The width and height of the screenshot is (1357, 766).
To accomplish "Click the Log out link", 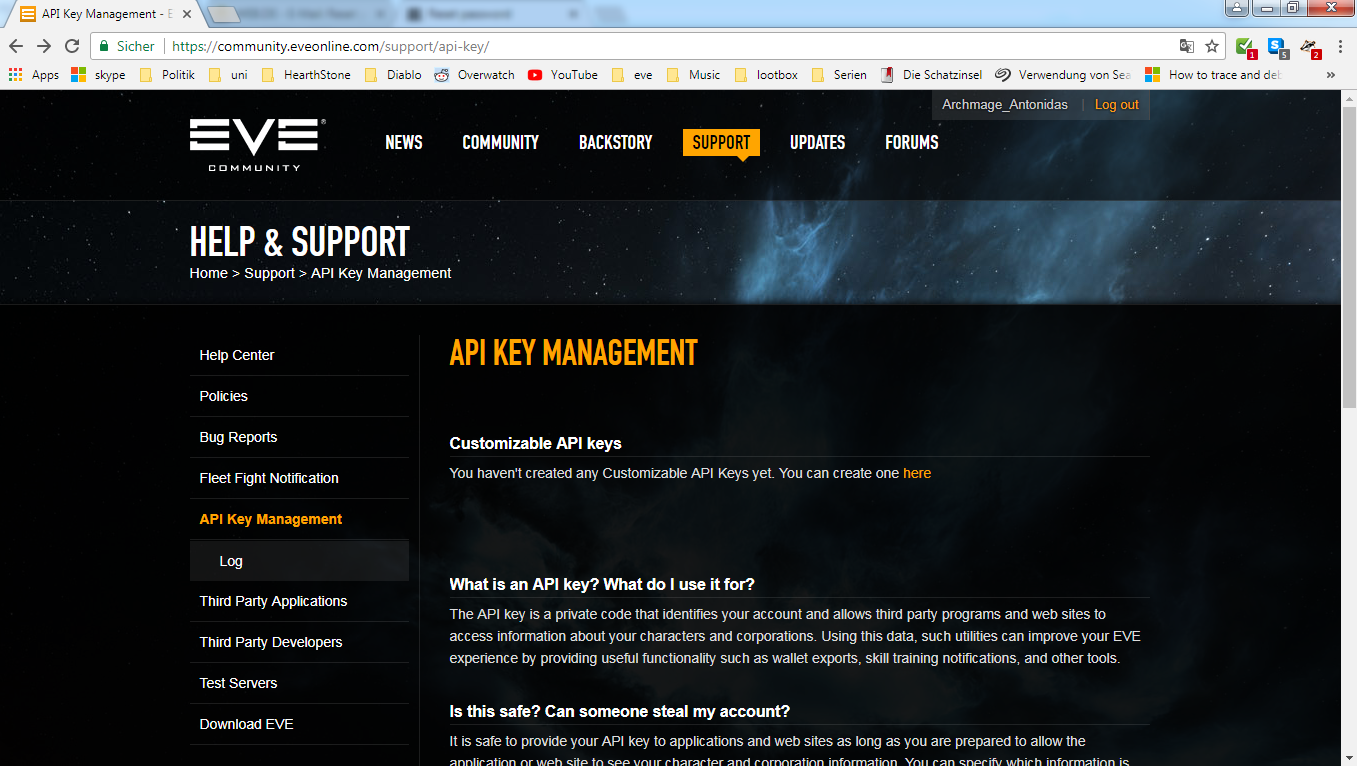I will point(1116,105).
